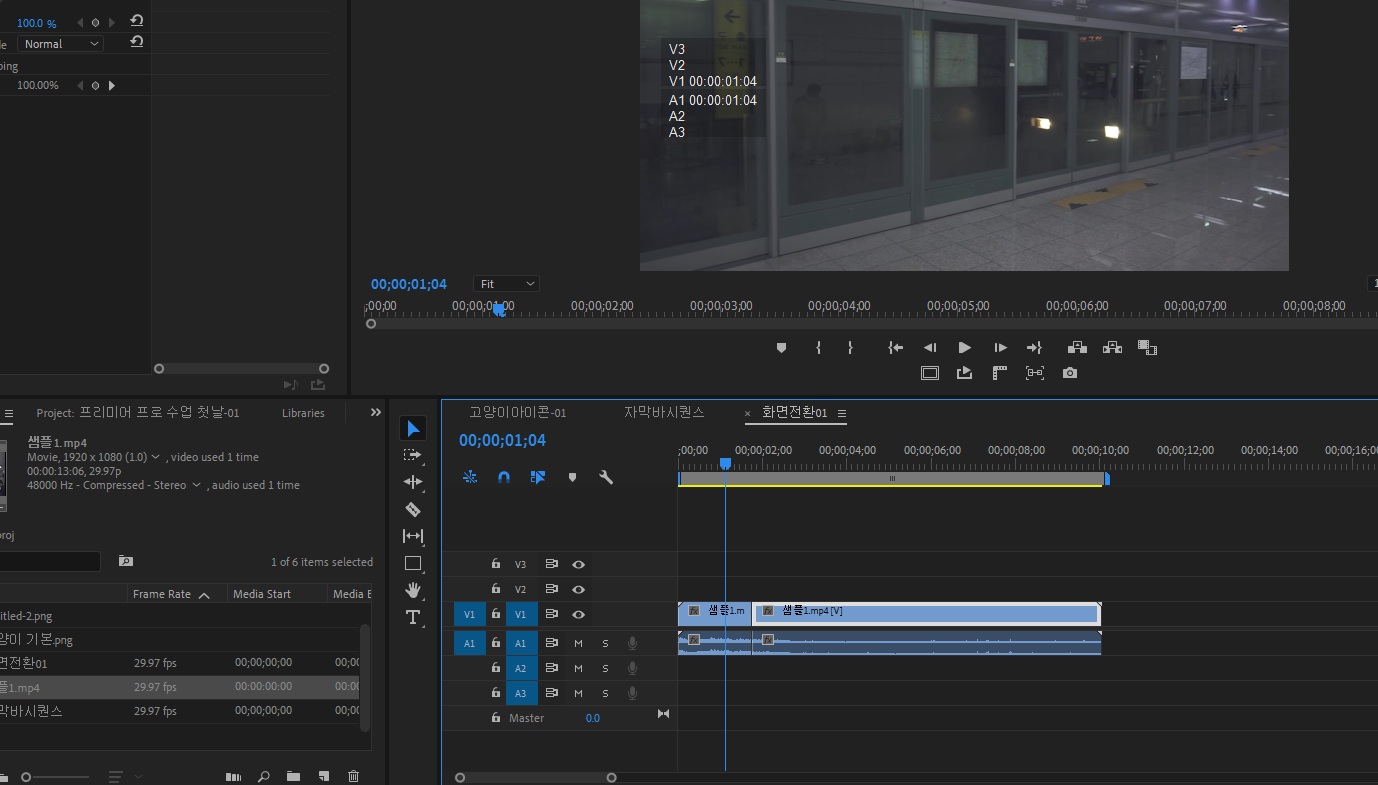Toggle the timeline Snap magnet icon
1378x785 pixels.
pyautogui.click(x=504, y=478)
